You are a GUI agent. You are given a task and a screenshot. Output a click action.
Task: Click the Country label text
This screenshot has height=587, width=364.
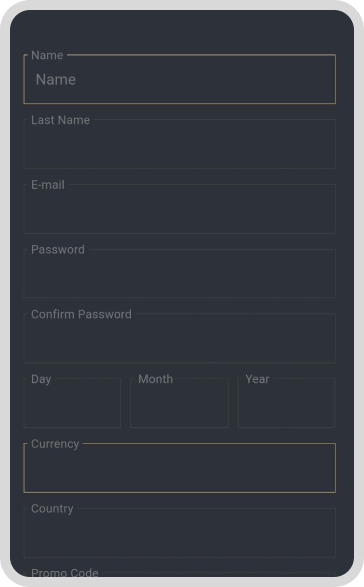[52, 509]
